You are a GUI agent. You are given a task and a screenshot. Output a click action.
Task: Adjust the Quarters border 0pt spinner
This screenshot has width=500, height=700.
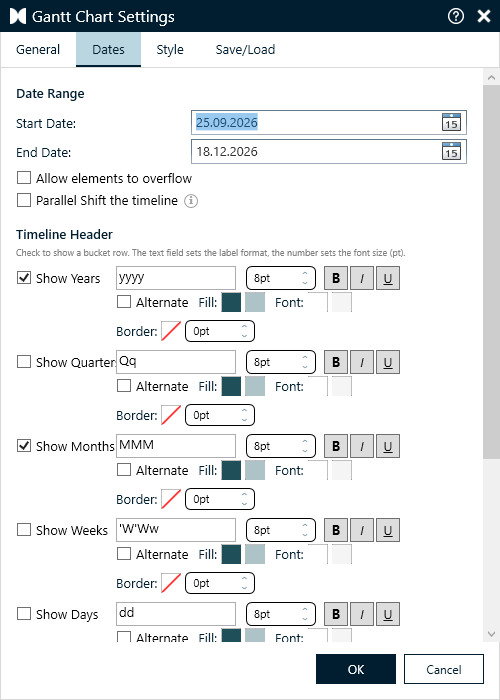click(x=220, y=415)
